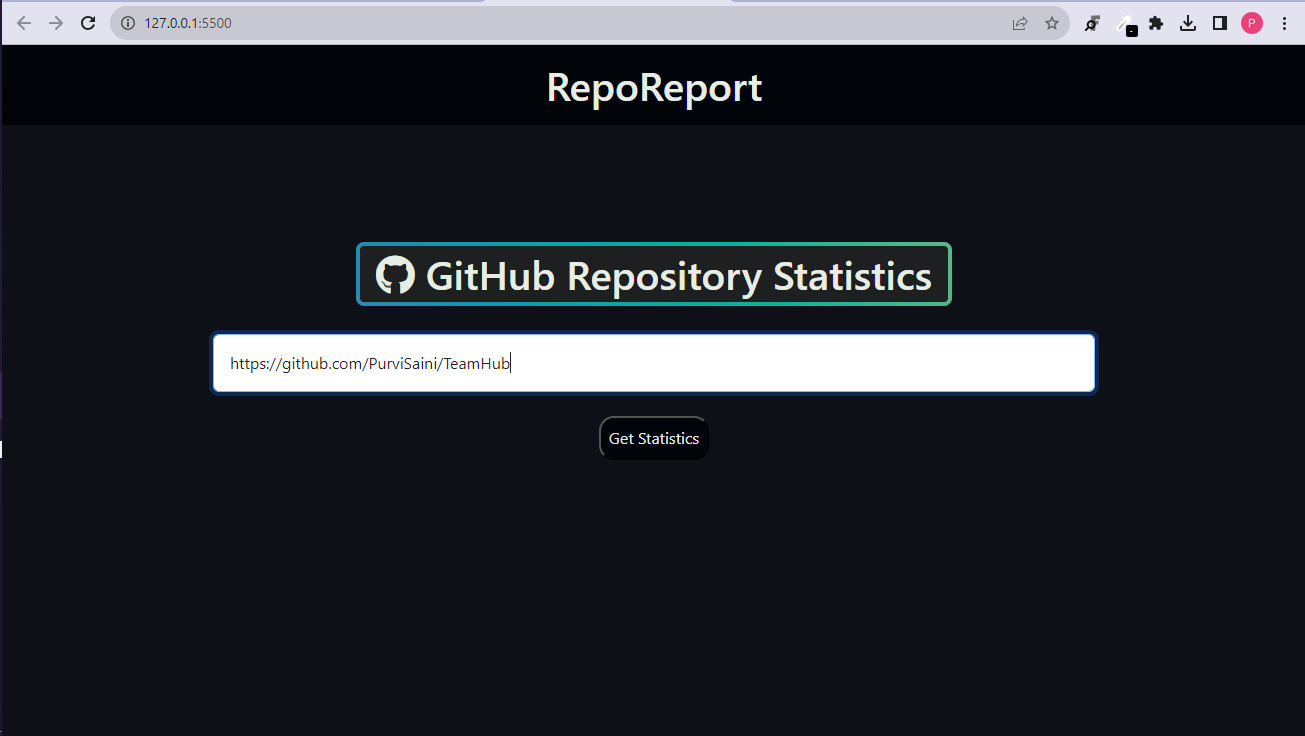Open the pen extension with badge

click(x=1126, y=24)
